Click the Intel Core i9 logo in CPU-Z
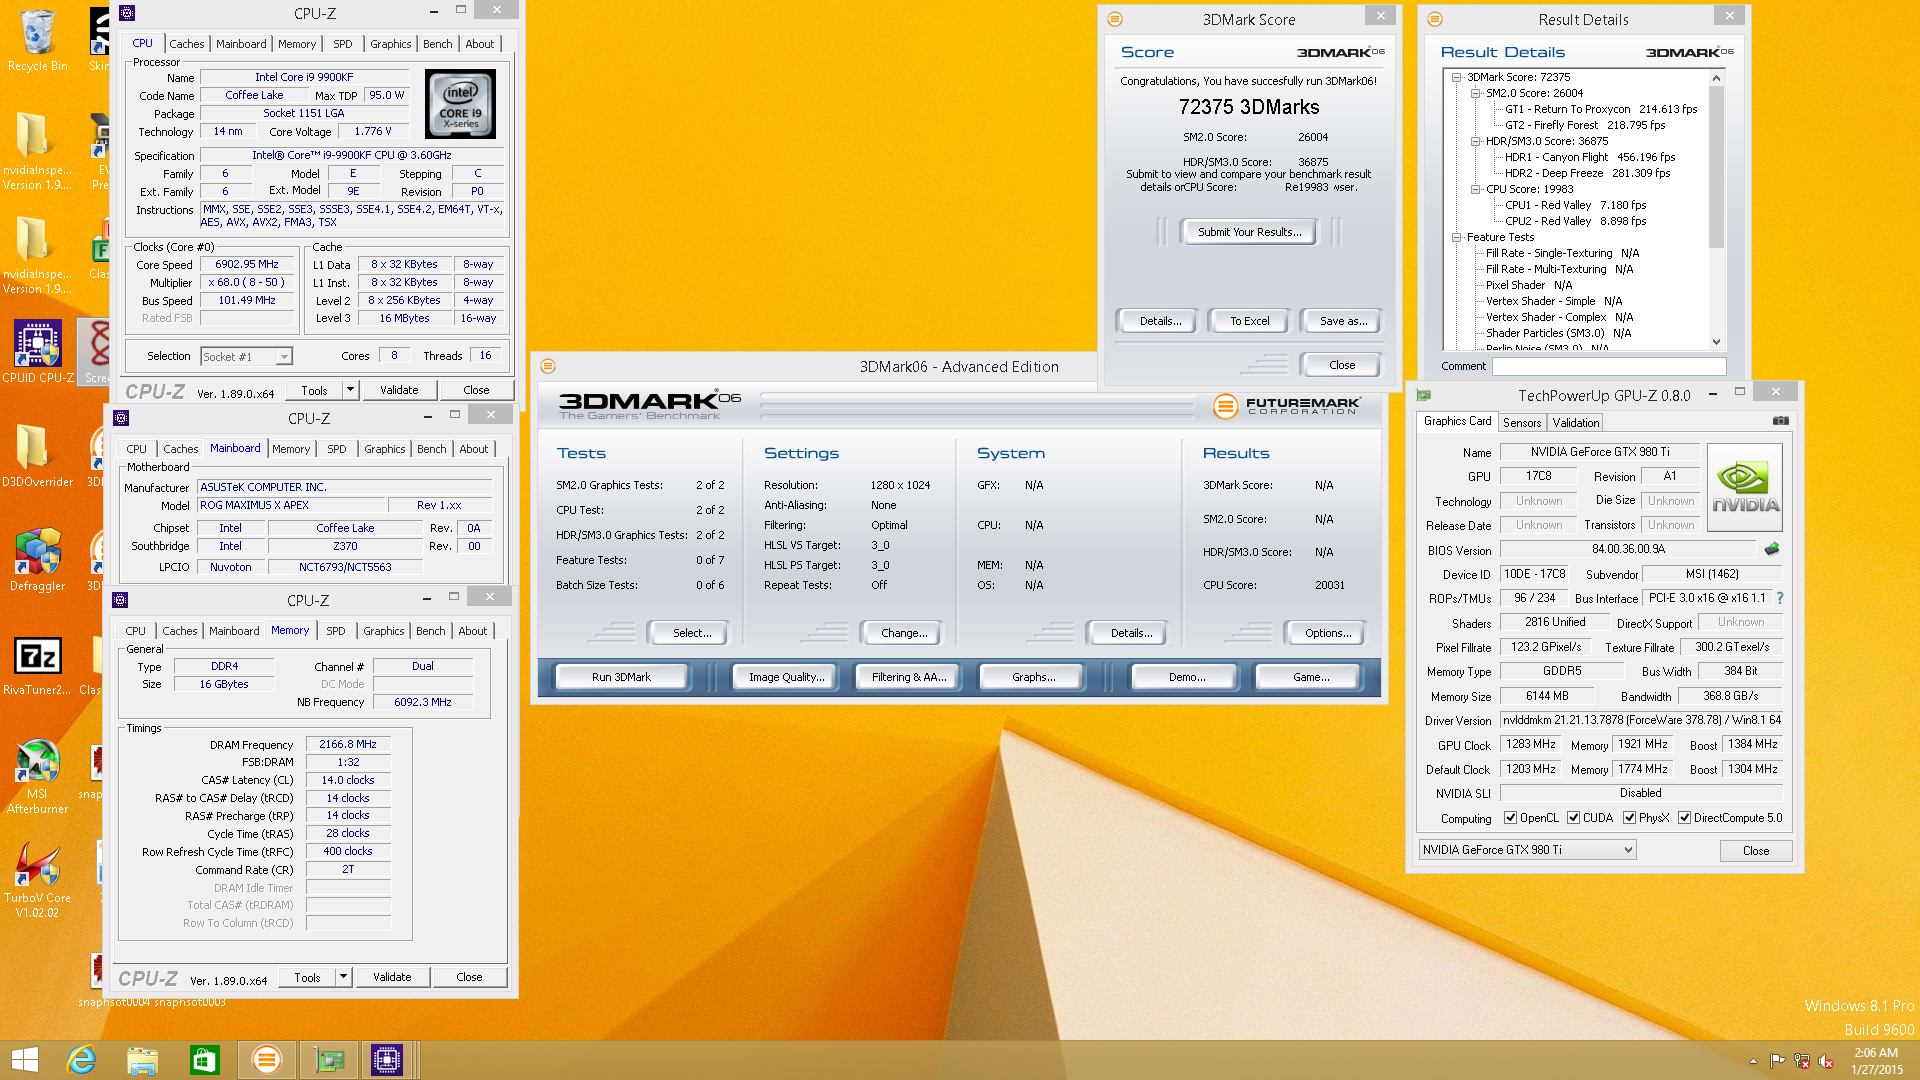 tap(460, 104)
